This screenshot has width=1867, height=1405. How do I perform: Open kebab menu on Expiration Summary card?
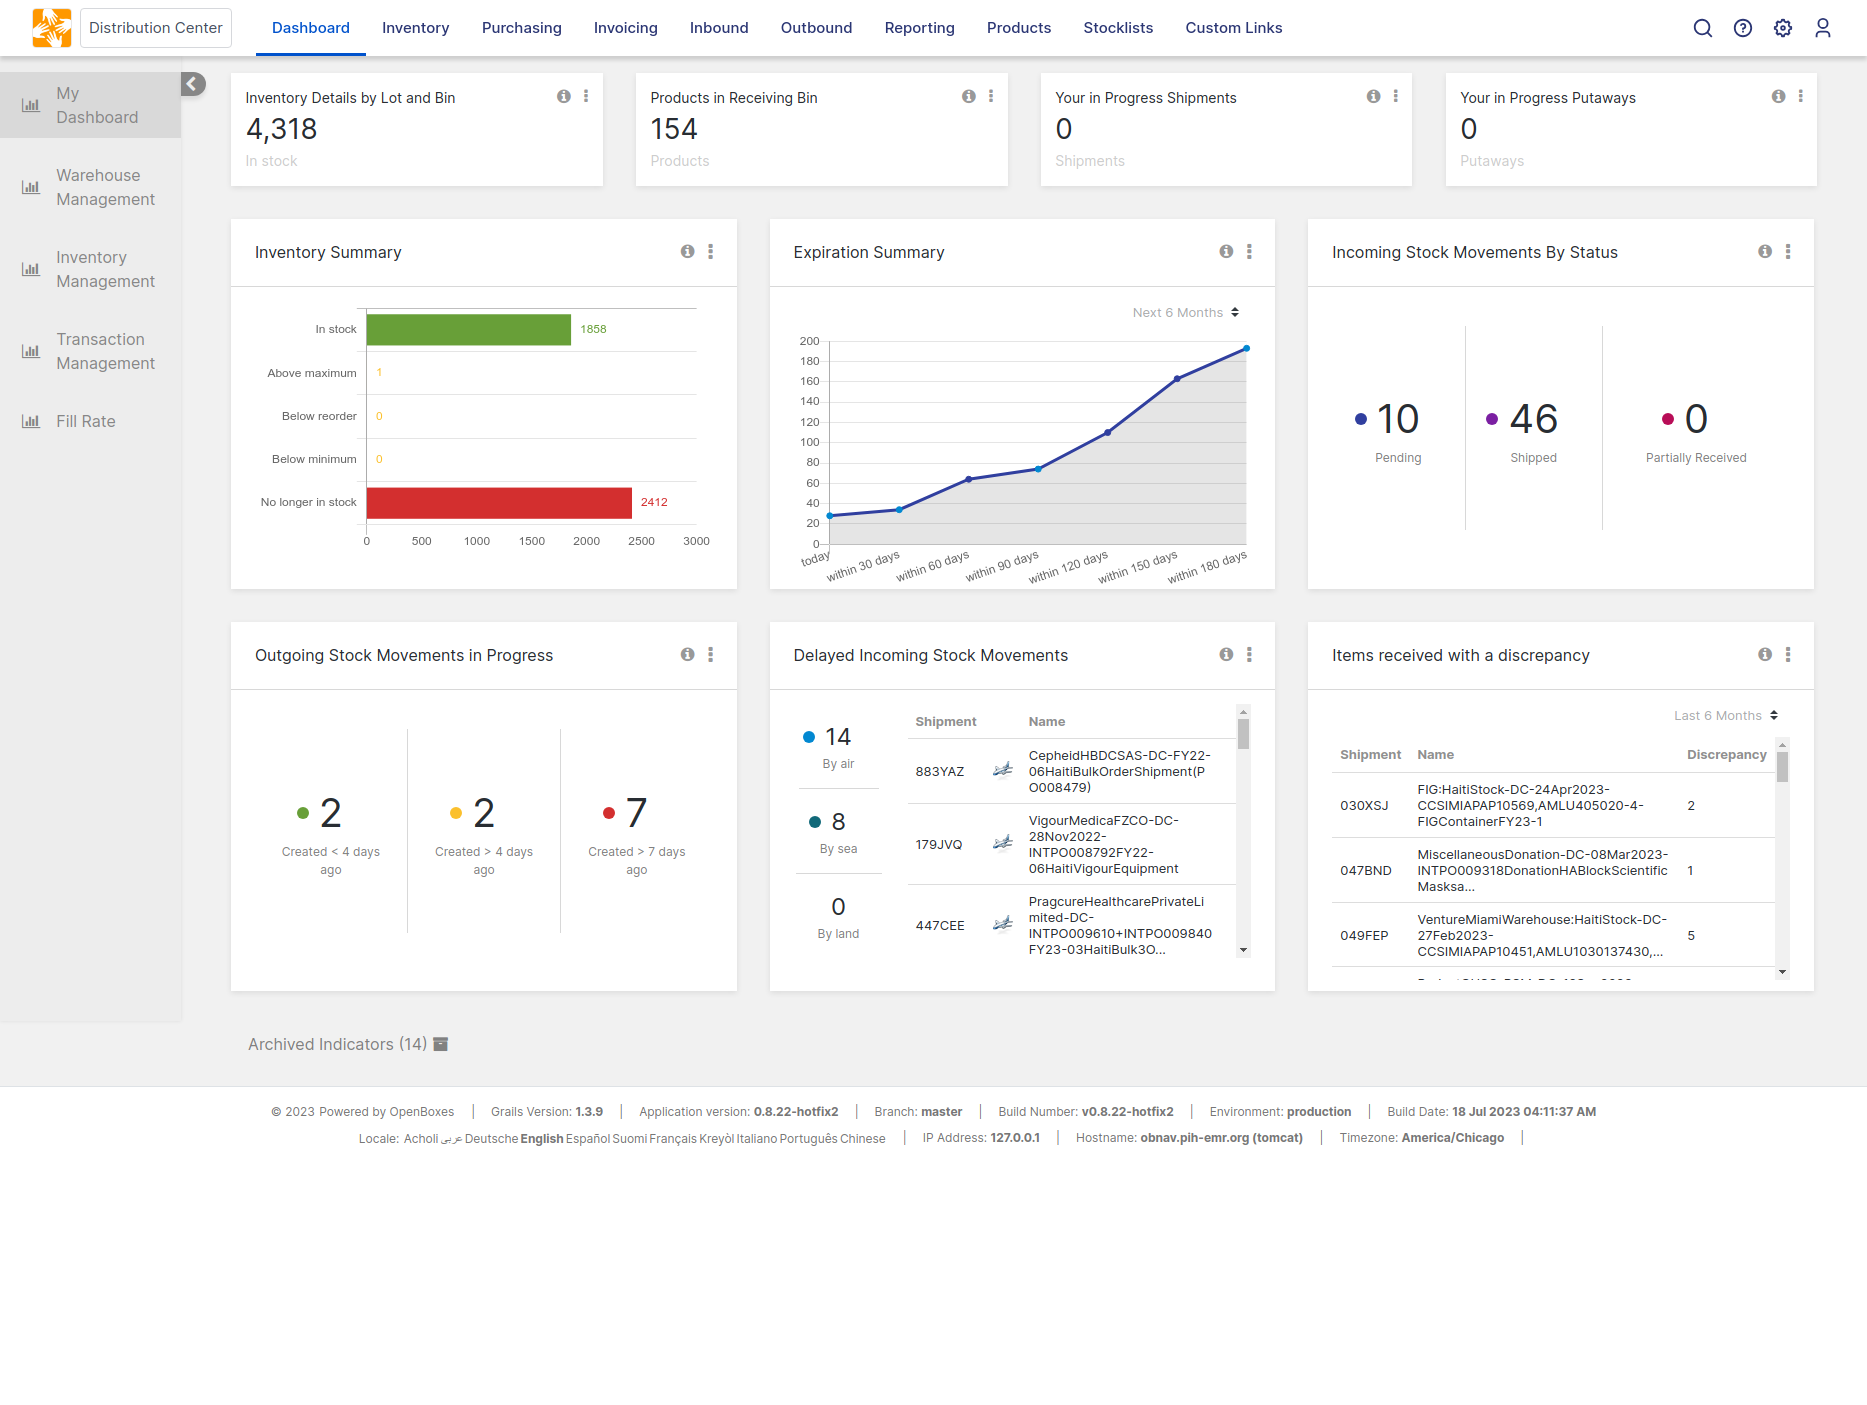coord(1249,252)
